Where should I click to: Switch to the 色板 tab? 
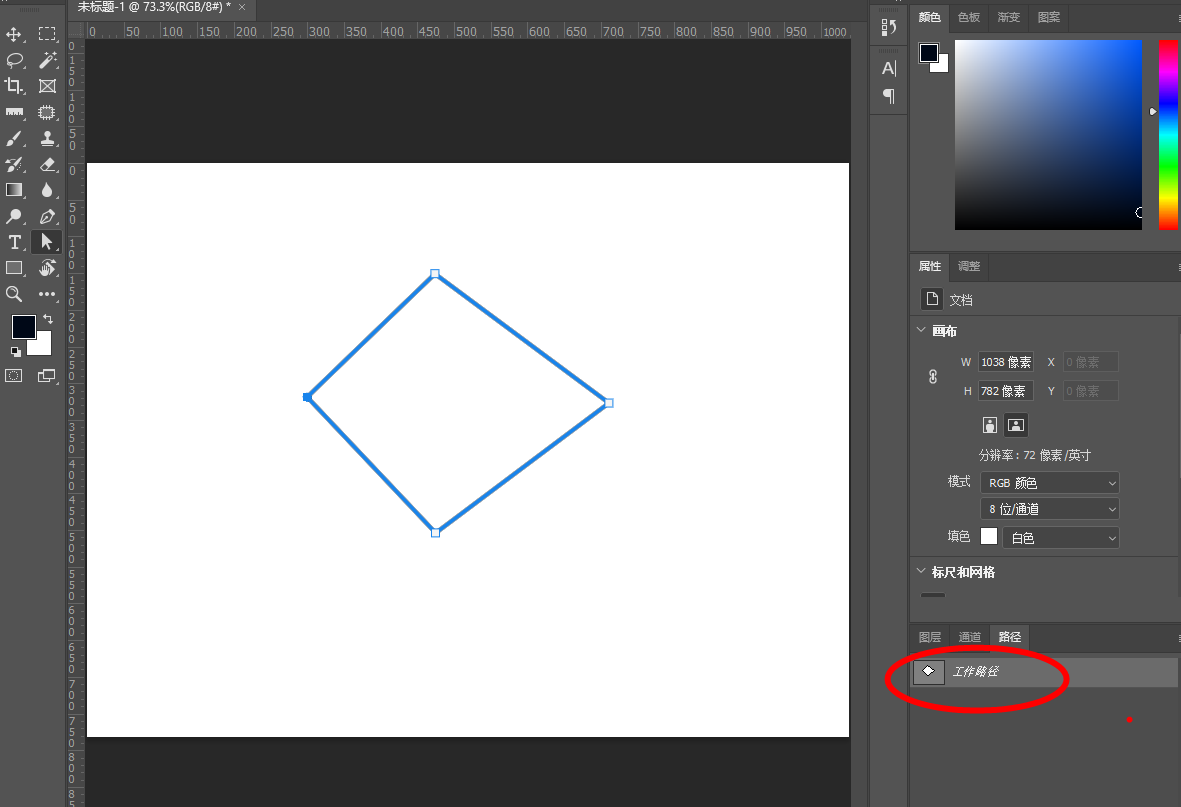pyautogui.click(x=969, y=17)
